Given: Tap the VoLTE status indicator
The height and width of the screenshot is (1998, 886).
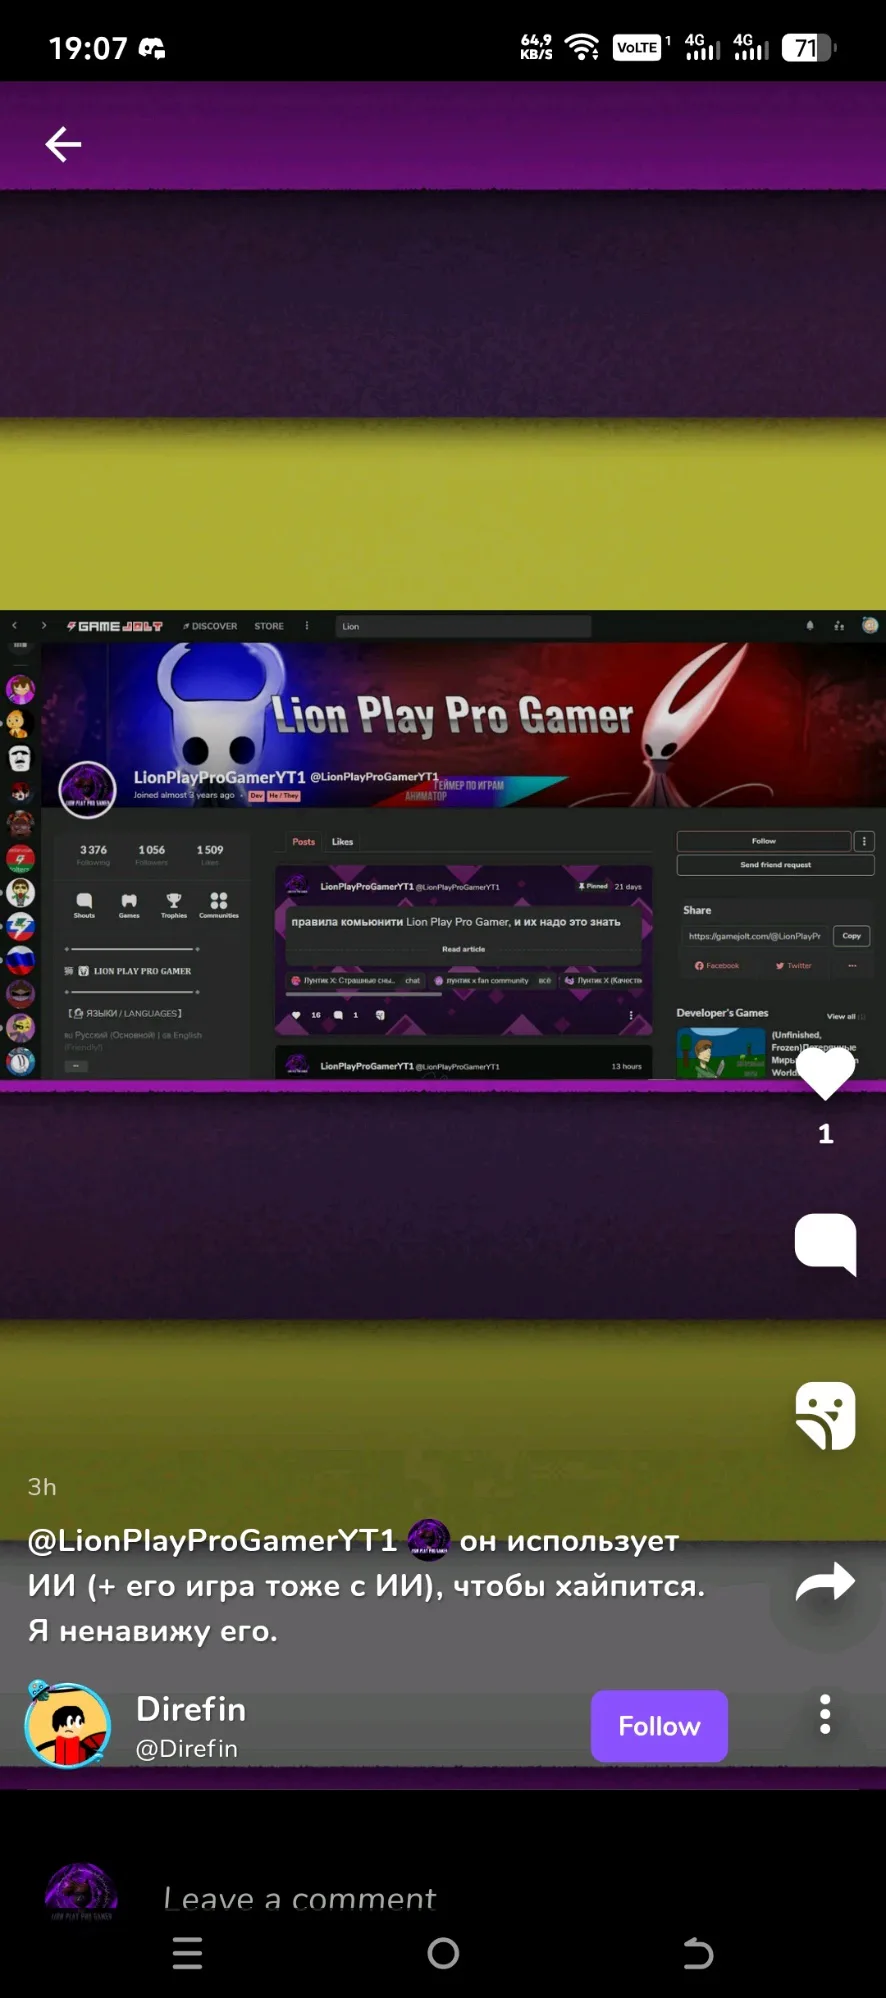Looking at the screenshot, I should coord(637,47).
